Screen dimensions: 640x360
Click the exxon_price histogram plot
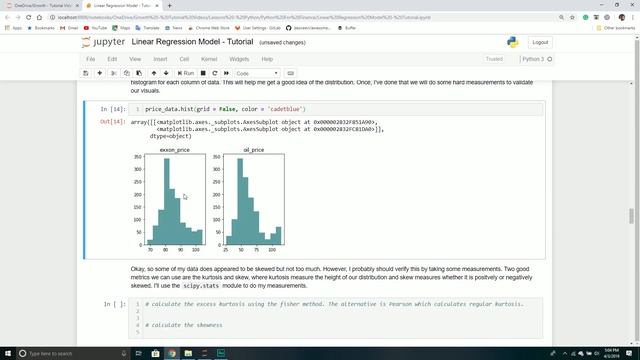[x=175, y=200]
